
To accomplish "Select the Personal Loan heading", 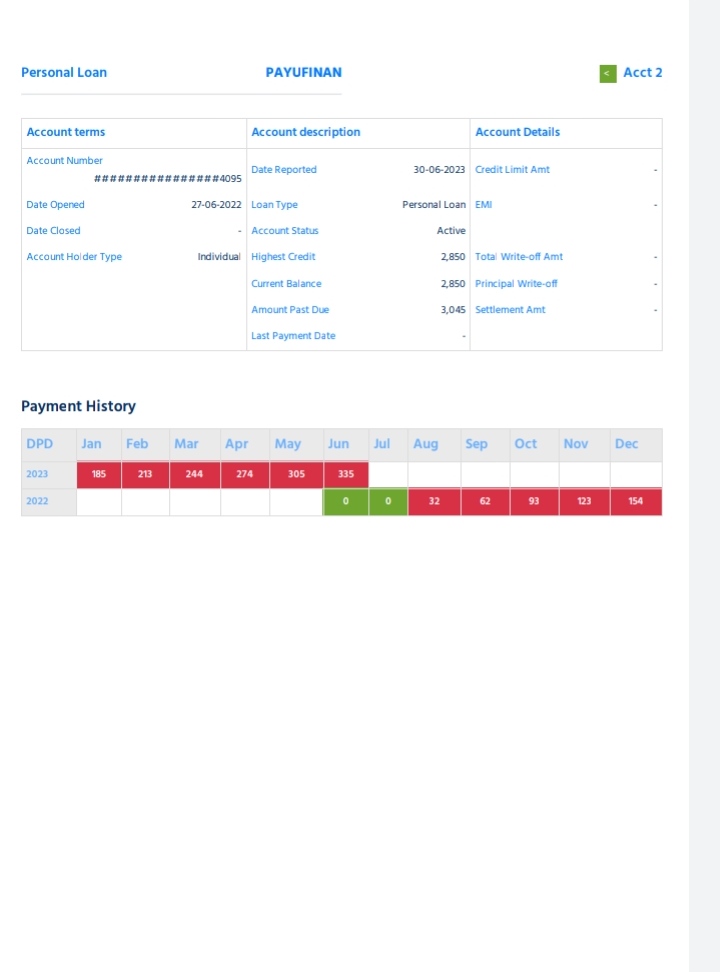I will (x=64, y=72).
